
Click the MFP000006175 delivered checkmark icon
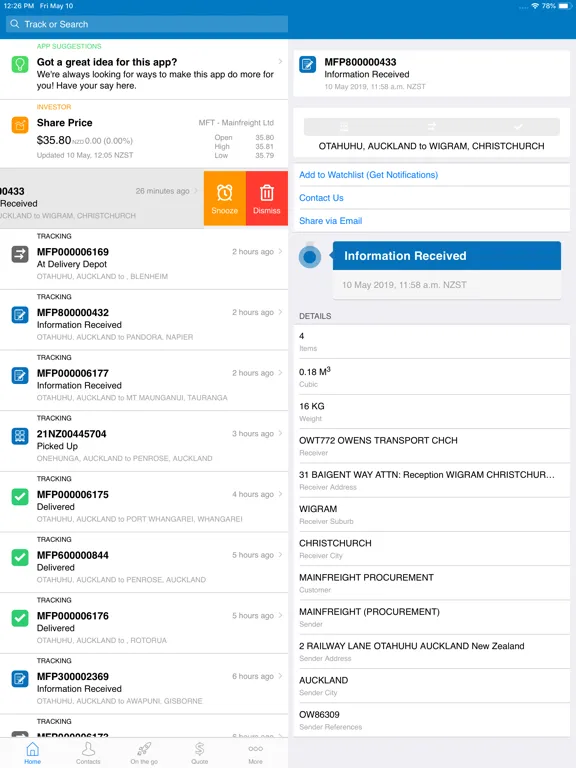20,497
